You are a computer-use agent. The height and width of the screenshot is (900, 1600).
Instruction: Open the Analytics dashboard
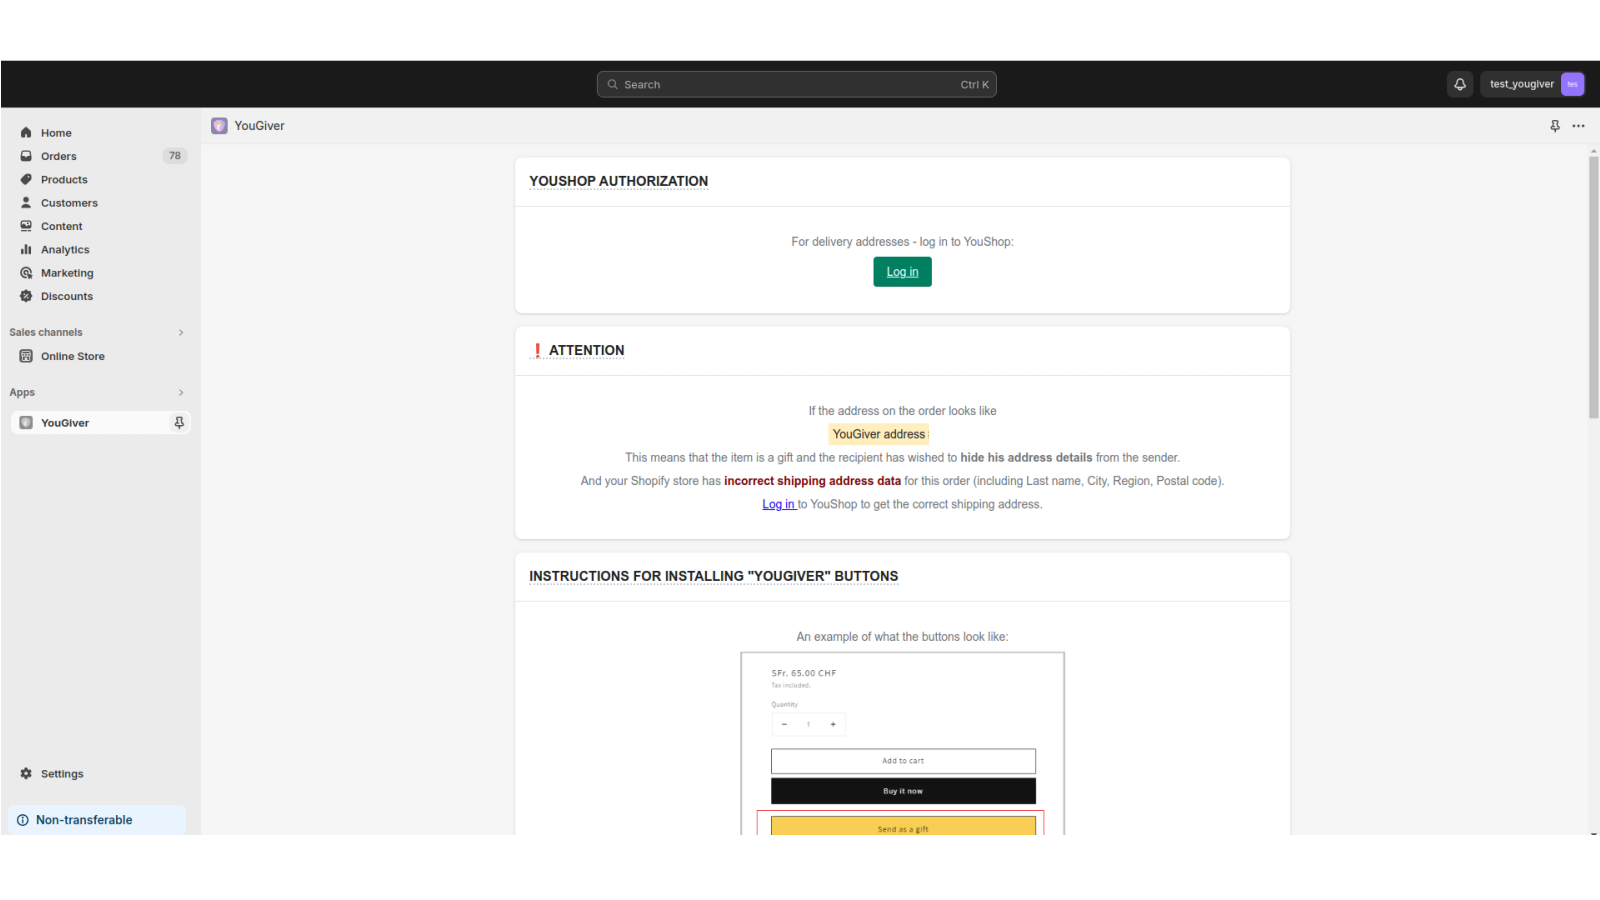point(65,249)
